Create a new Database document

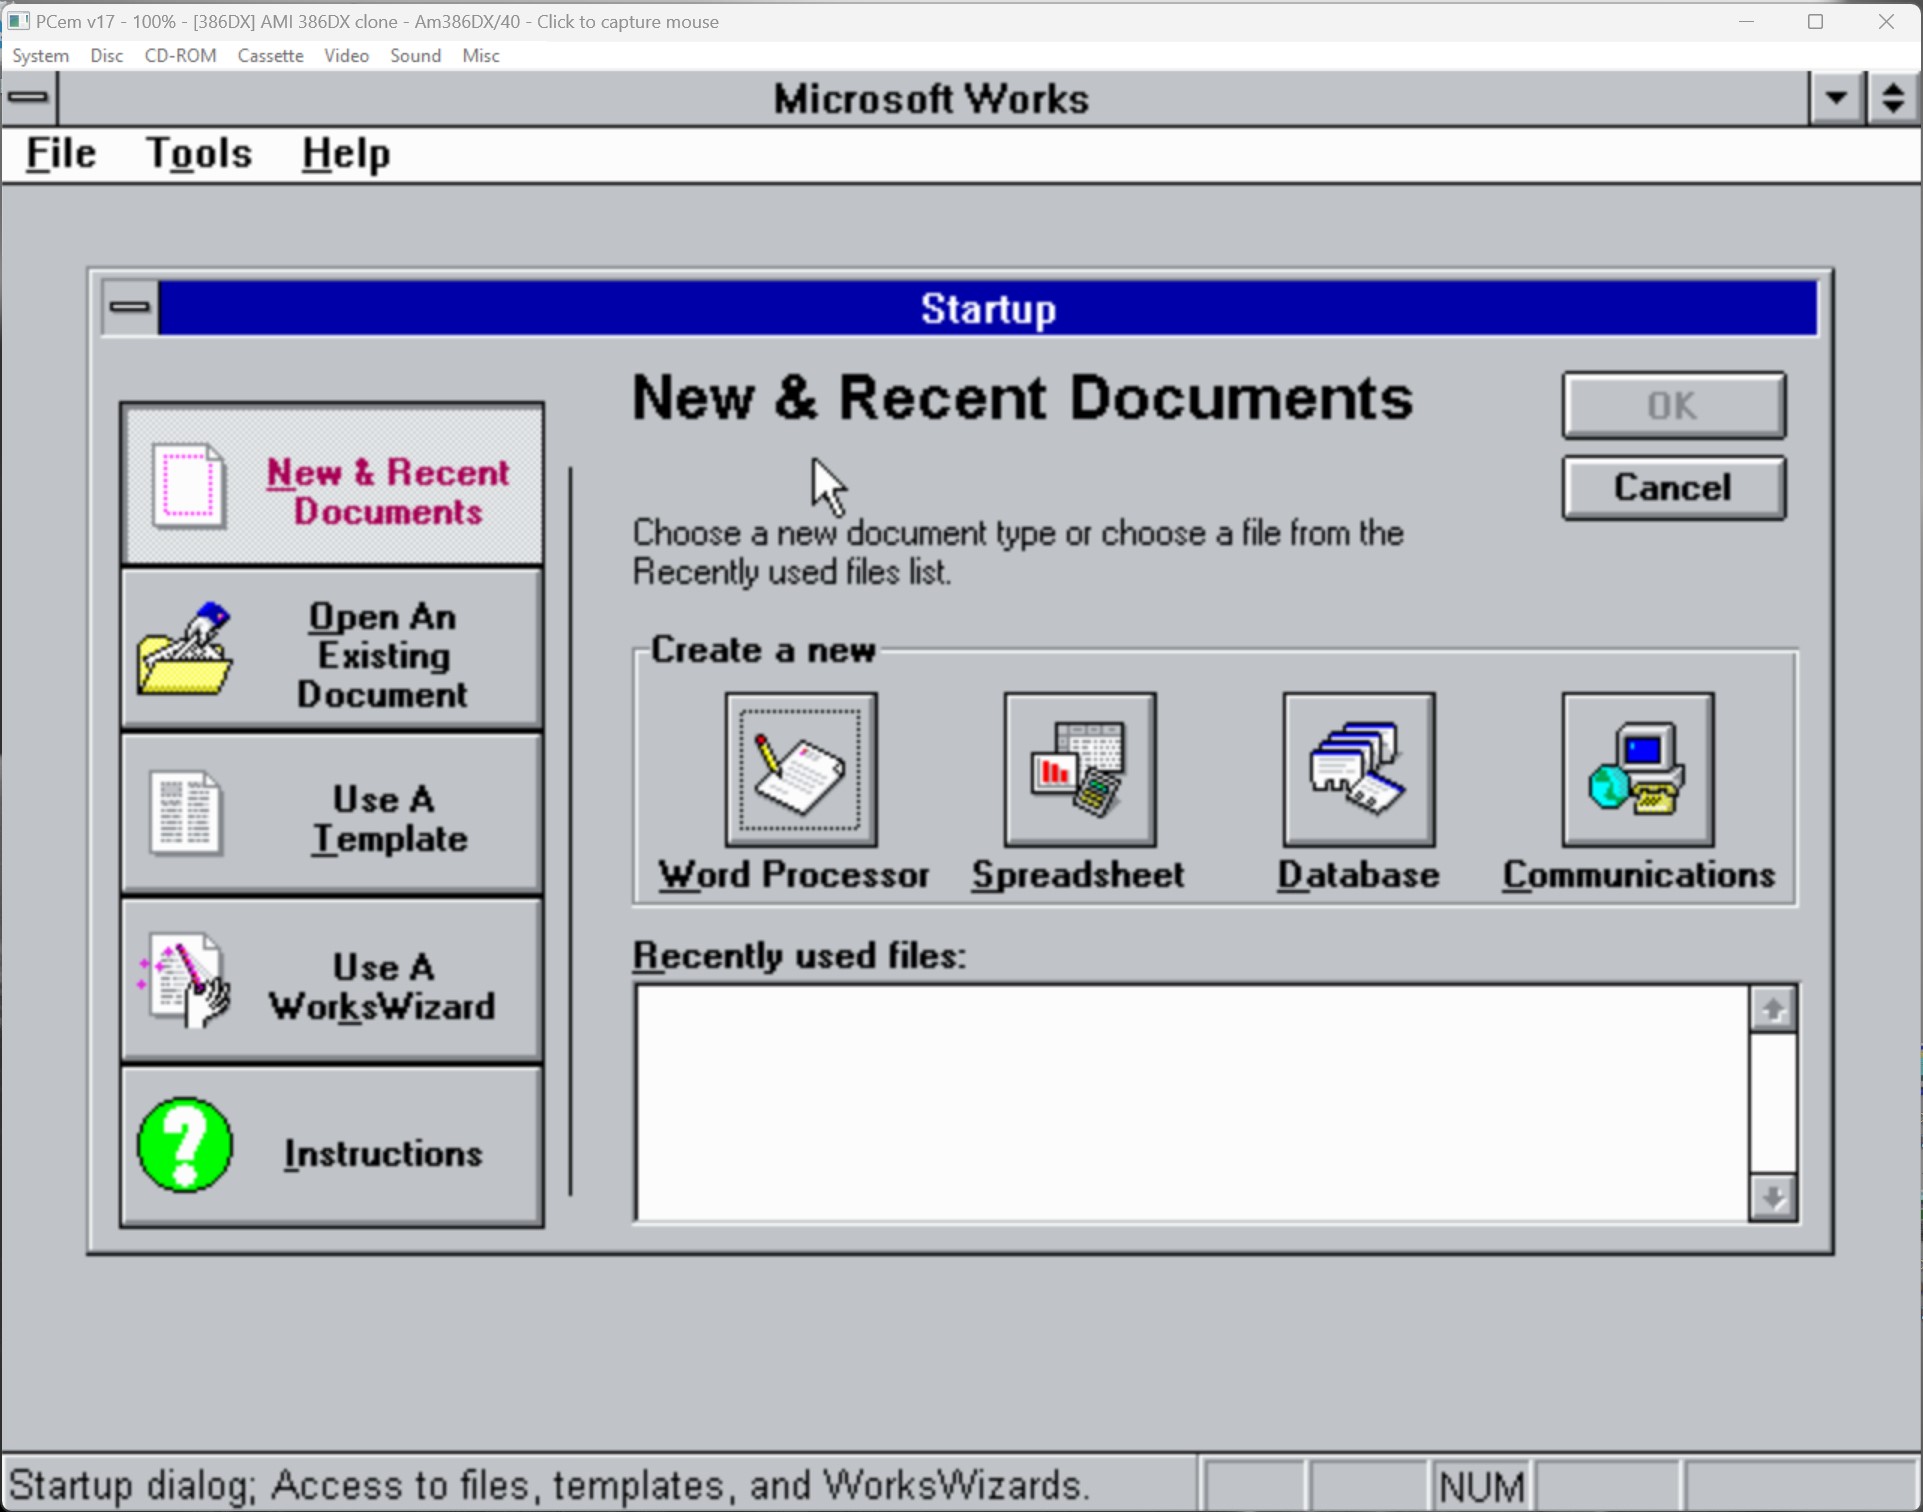click(1359, 769)
